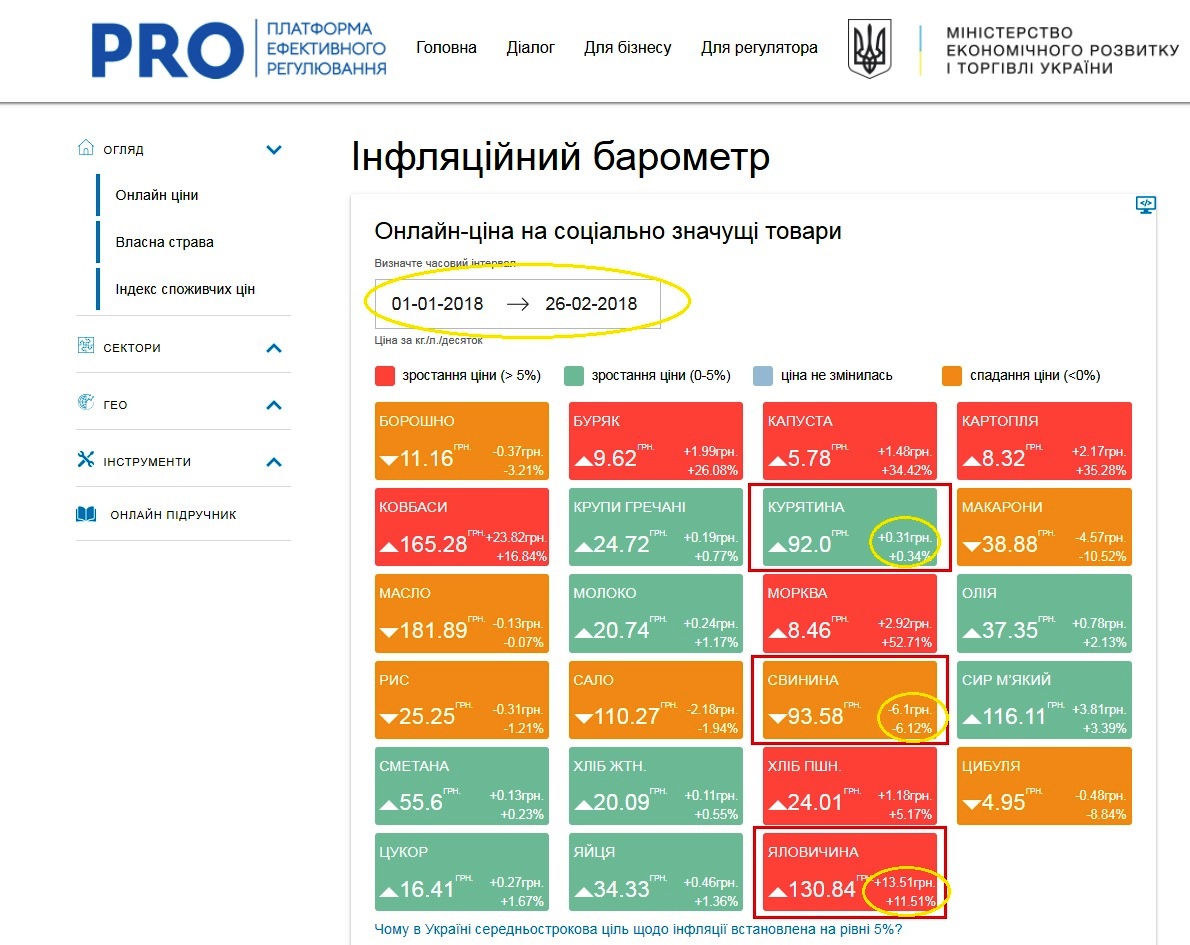Image resolution: width=1190 pixels, height=945 pixels.
Task: Open the Діалог menu item
Action: [x=531, y=48]
